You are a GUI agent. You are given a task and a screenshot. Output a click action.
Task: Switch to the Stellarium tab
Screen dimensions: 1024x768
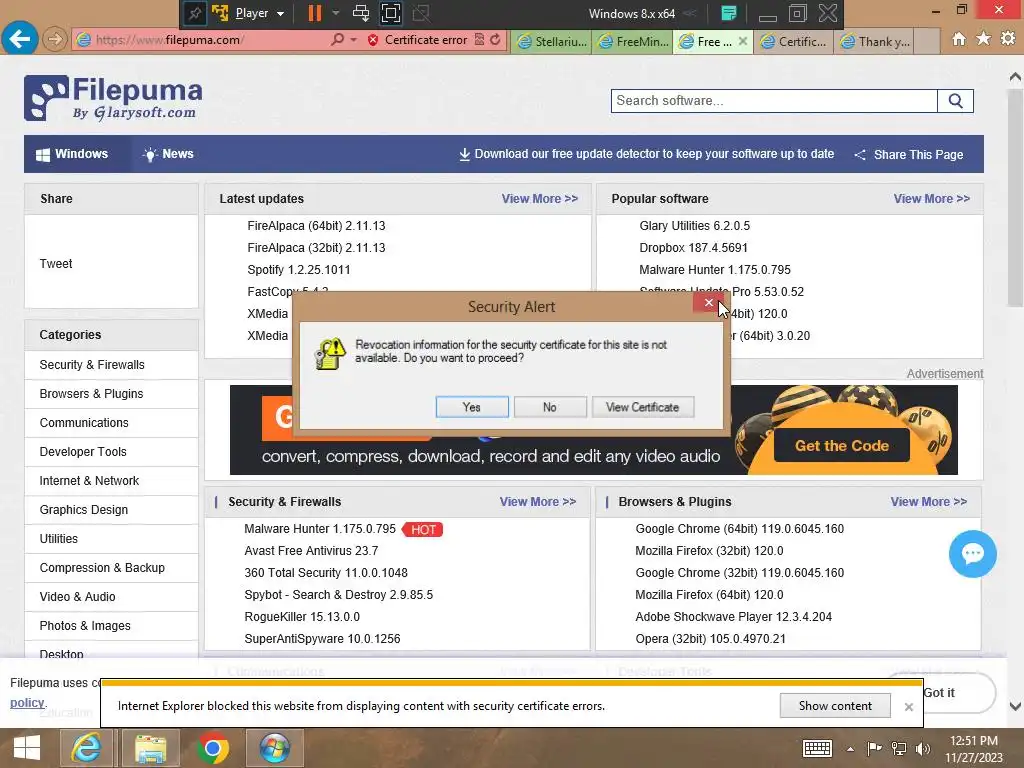(x=551, y=42)
